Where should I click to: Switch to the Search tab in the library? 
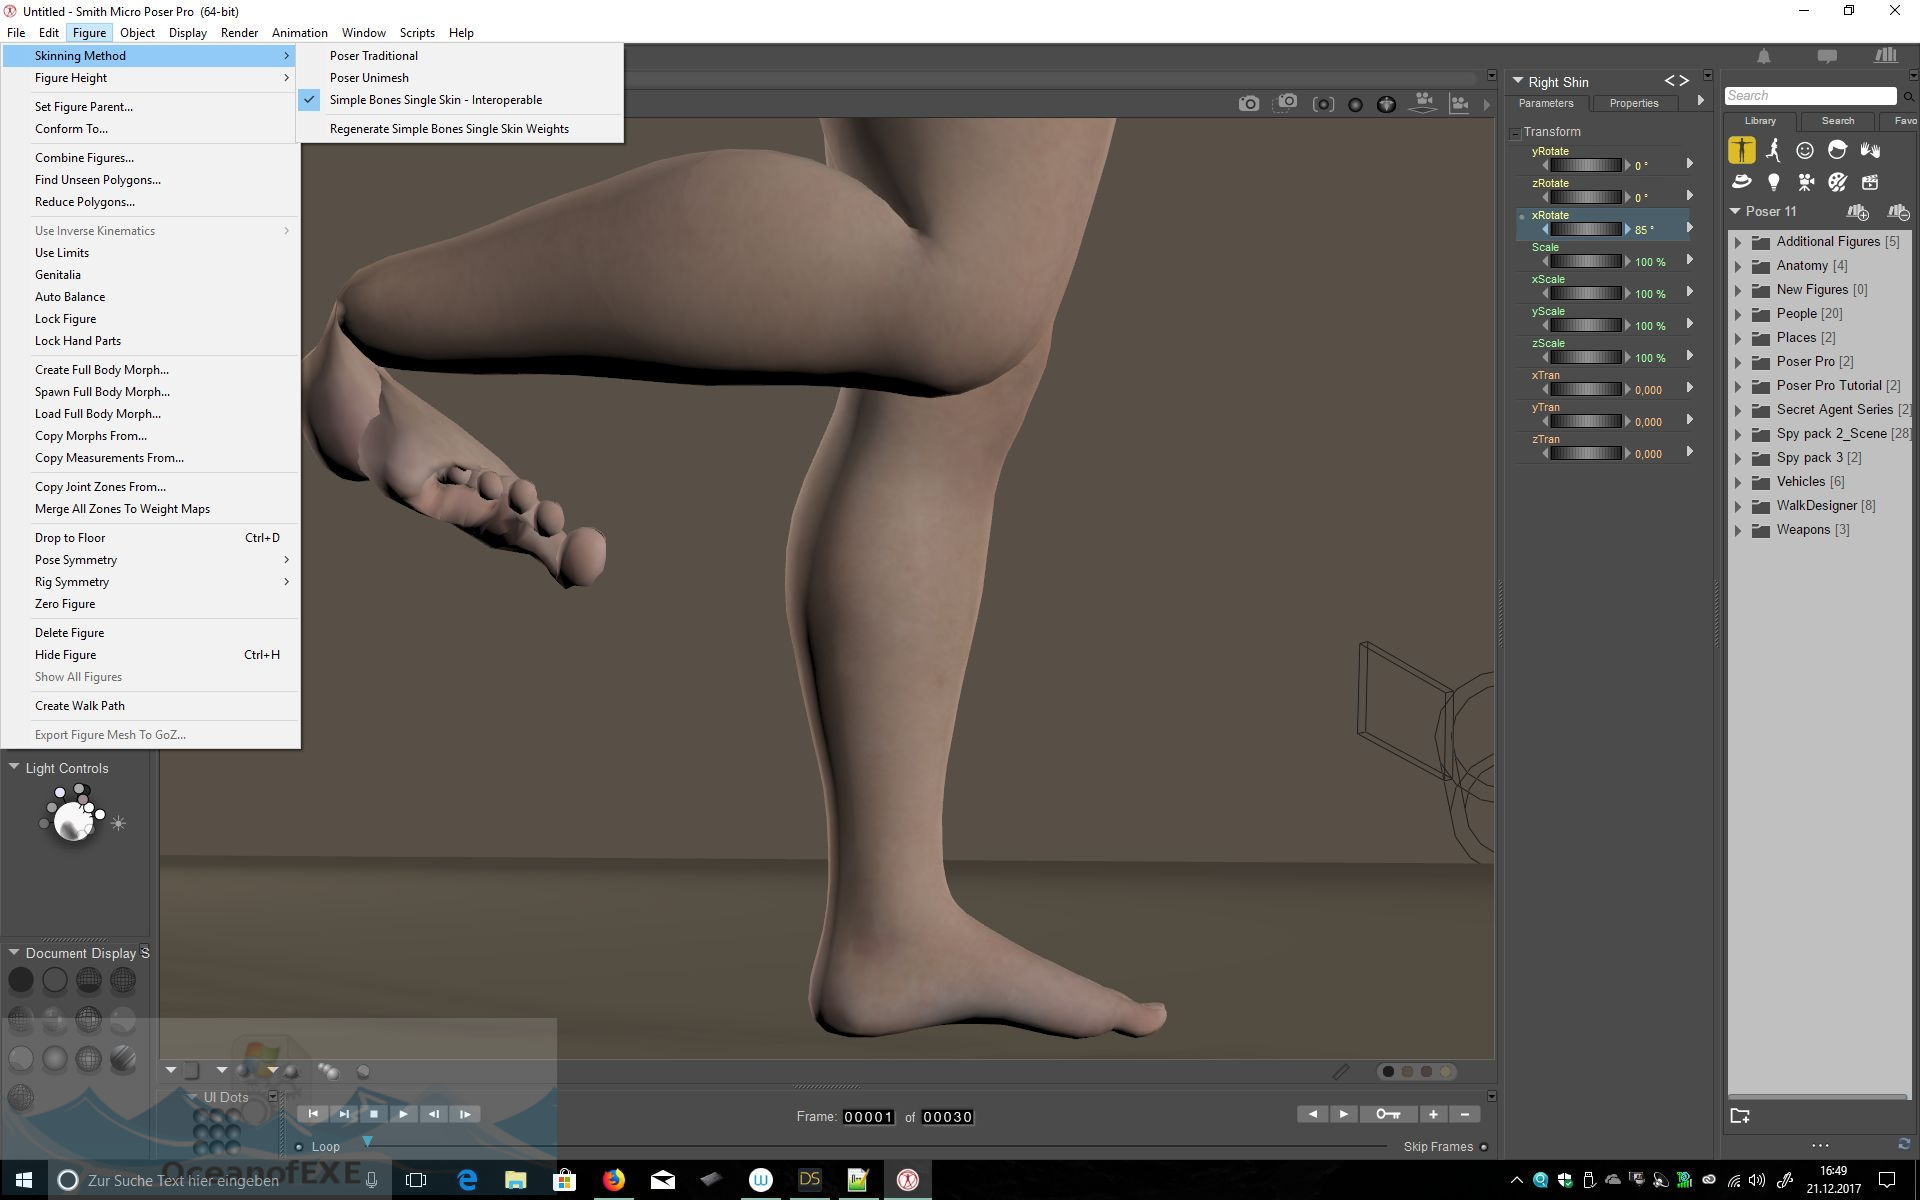(x=1837, y=121)
